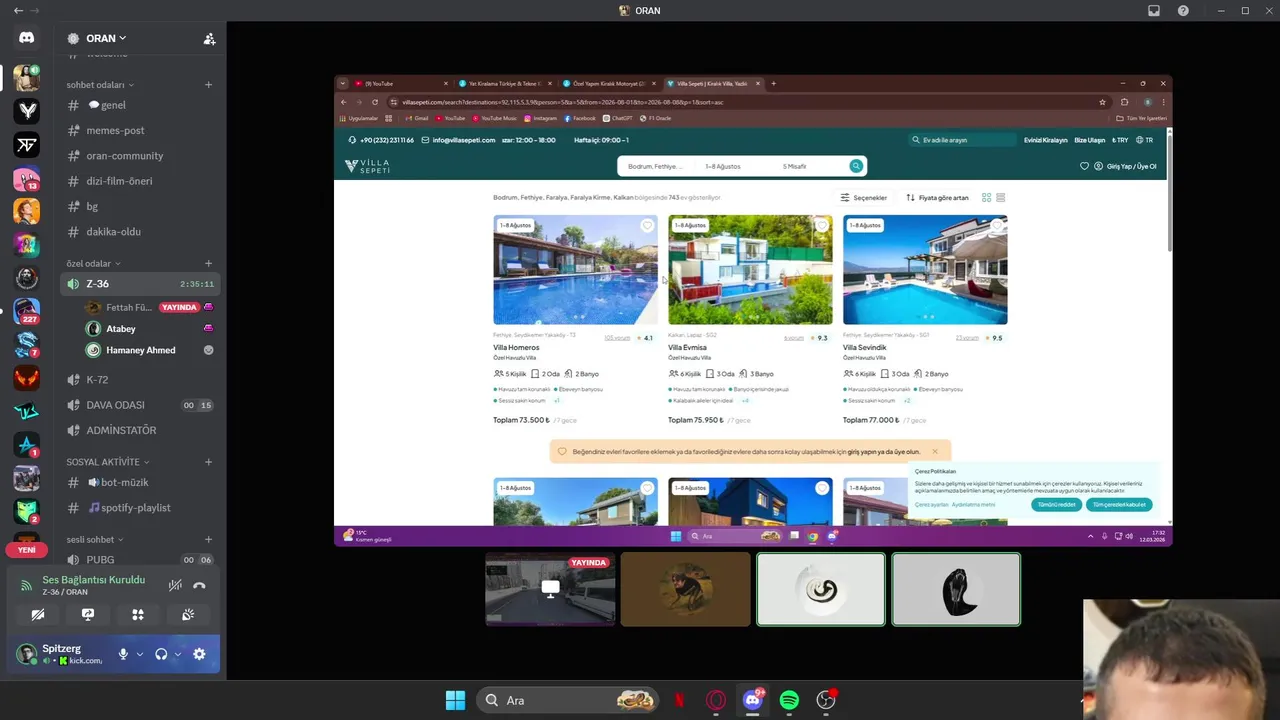This screenshot has width=1280, height=720.
Task: Open user settings gear icon
Action: pyautogui.click(x=199, y=654)
